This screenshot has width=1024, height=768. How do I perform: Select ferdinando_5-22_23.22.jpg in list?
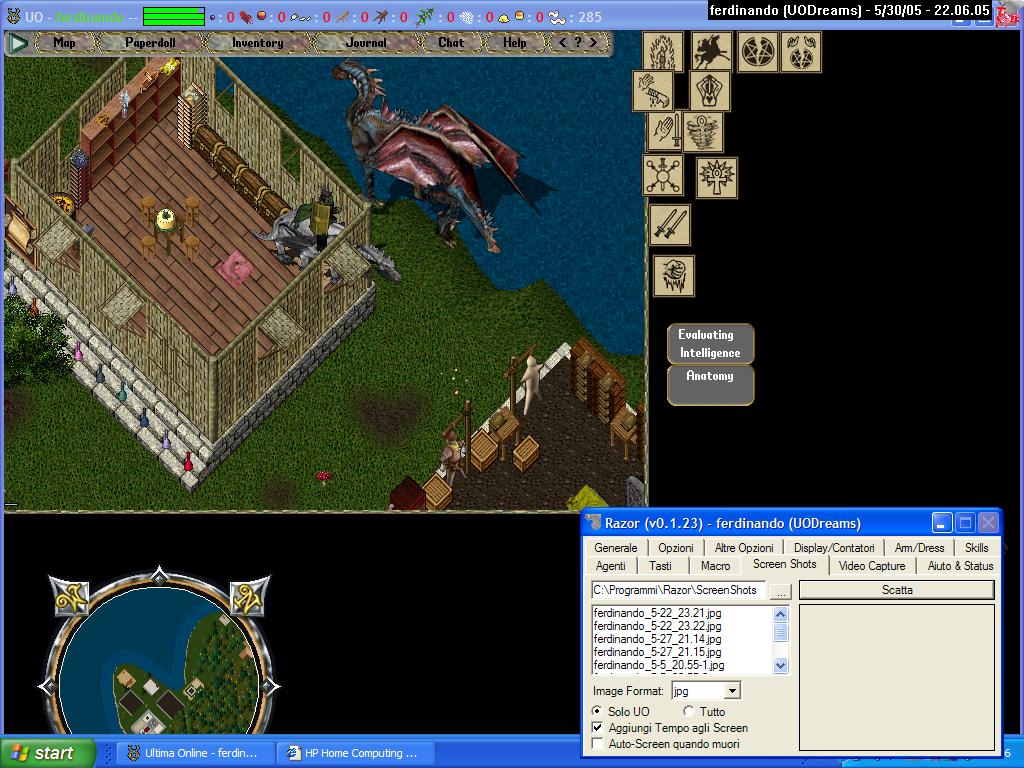tap(658, 626)
